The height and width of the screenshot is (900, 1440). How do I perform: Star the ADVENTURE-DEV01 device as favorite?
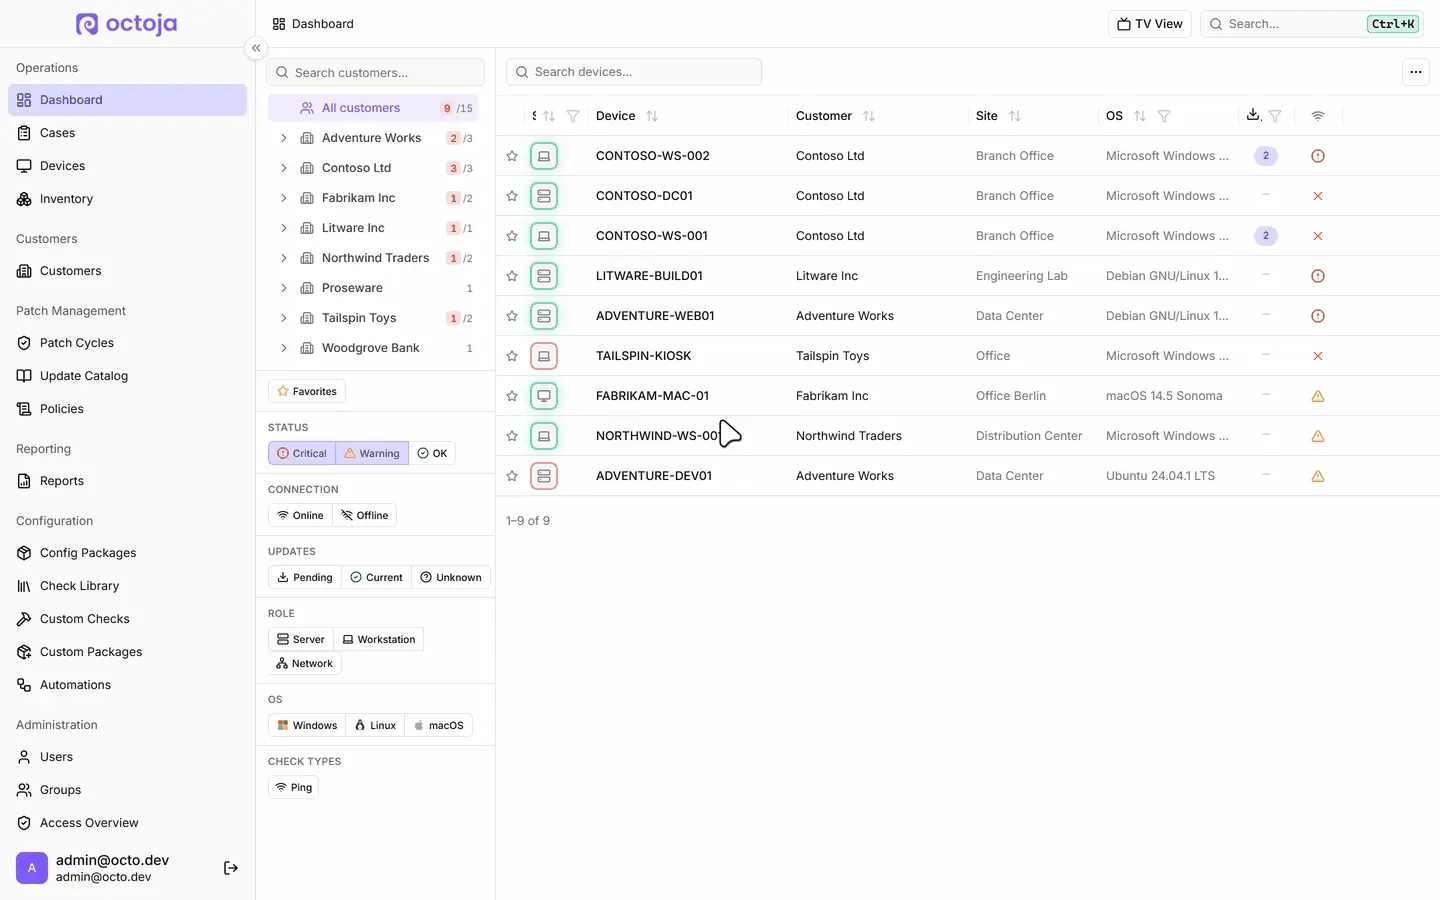pyautogui.click(x=512, y=476)
